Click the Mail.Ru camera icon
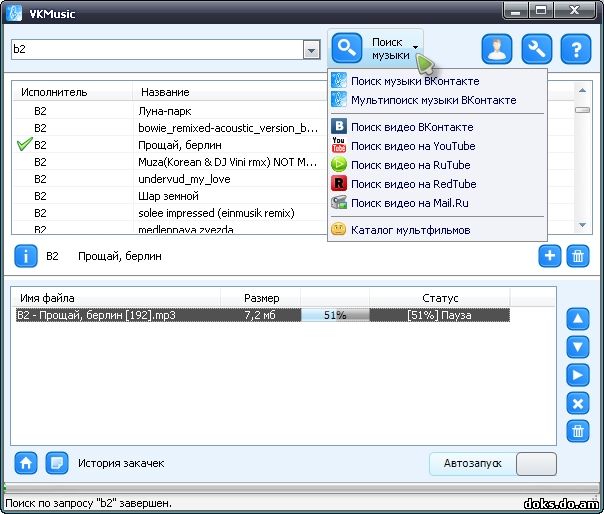Image resolution: width=604 pixels, height=514 pixels. tap(339, 203)
